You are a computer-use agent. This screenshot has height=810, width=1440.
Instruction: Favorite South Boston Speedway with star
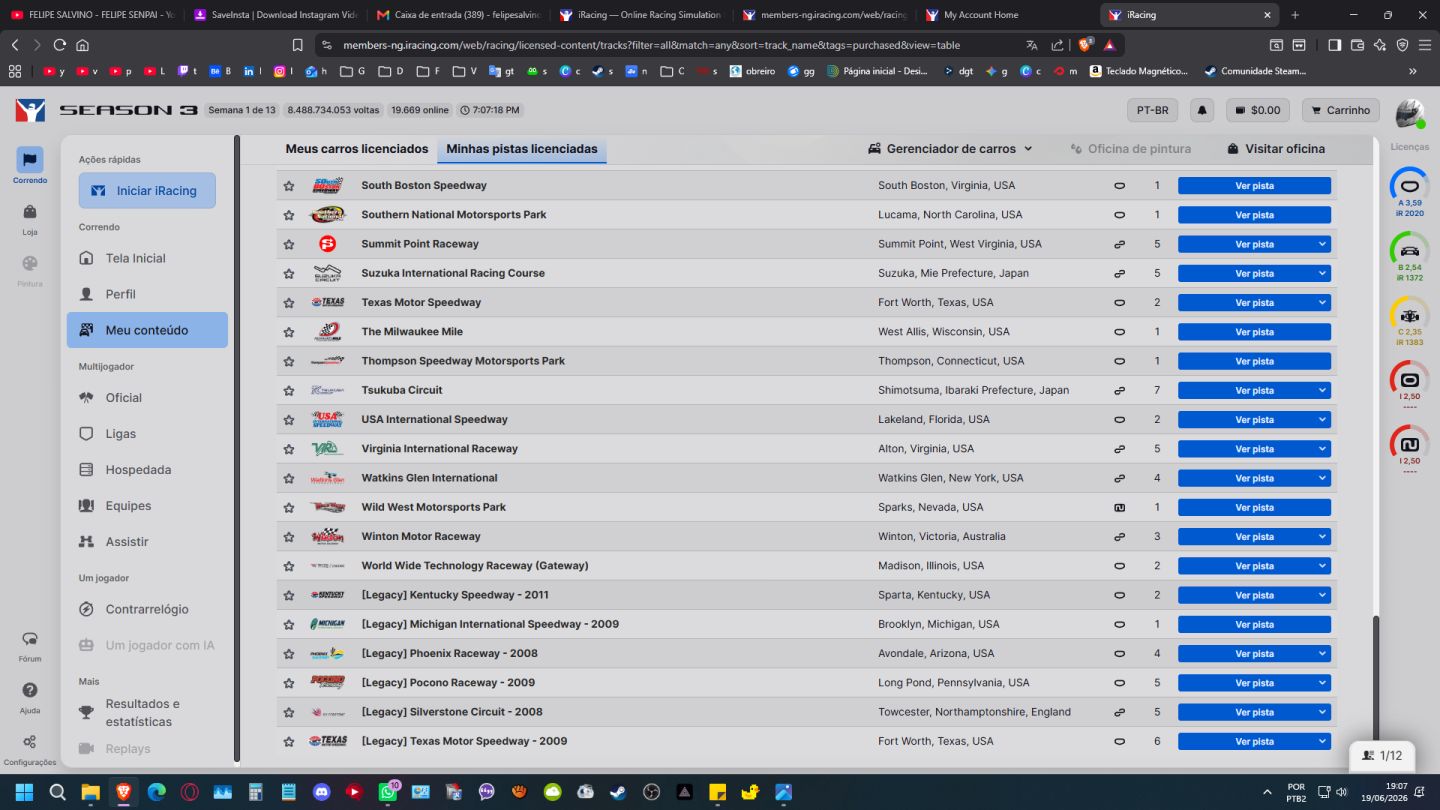click(289, 186)
